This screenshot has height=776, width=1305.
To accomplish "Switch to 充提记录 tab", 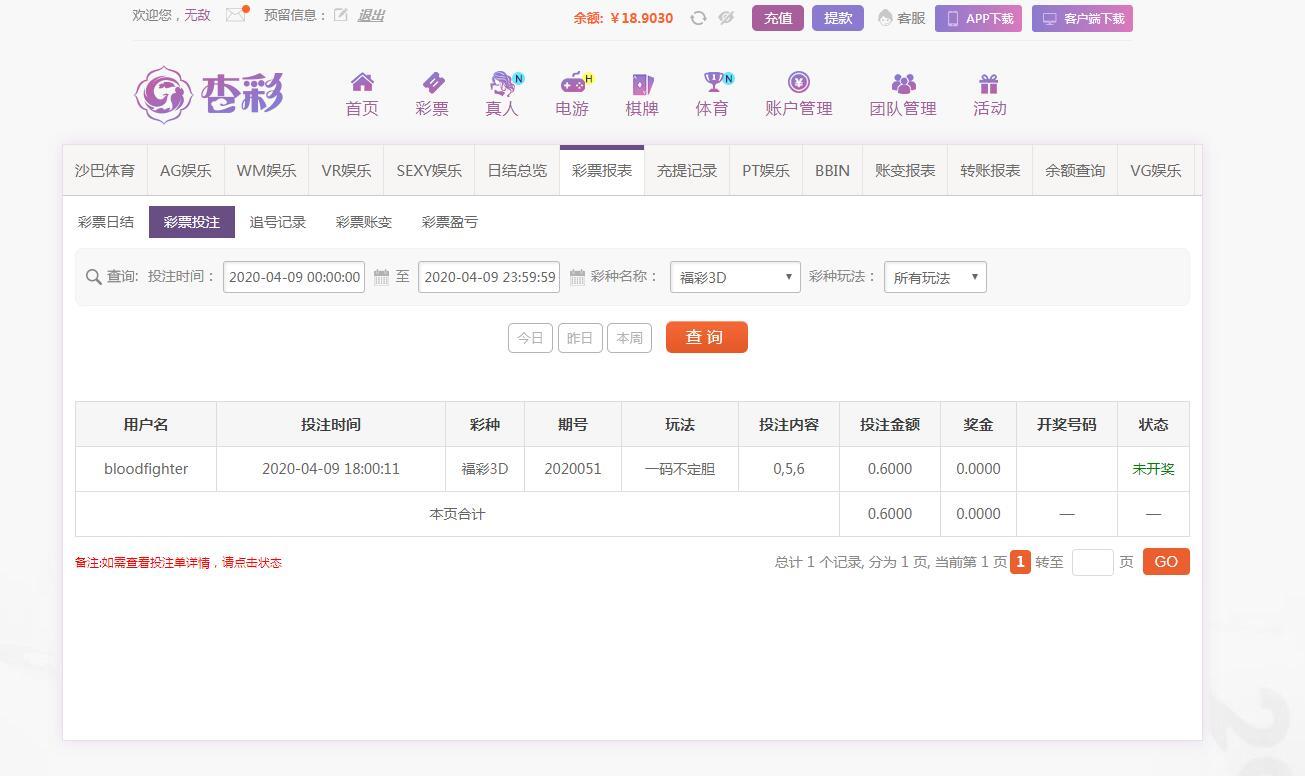I will (687, 170).
